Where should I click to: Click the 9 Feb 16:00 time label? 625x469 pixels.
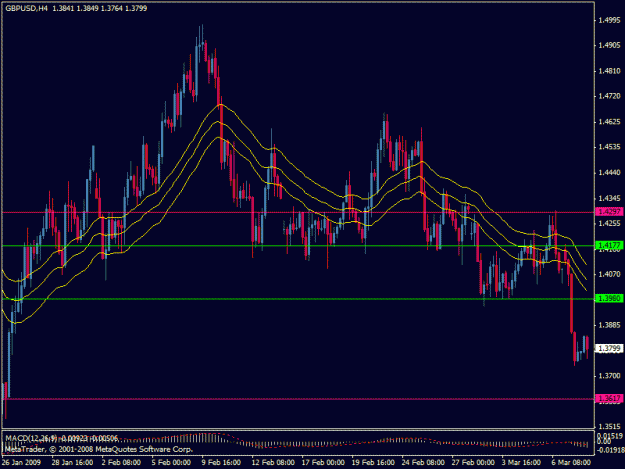tap(221, 463)
